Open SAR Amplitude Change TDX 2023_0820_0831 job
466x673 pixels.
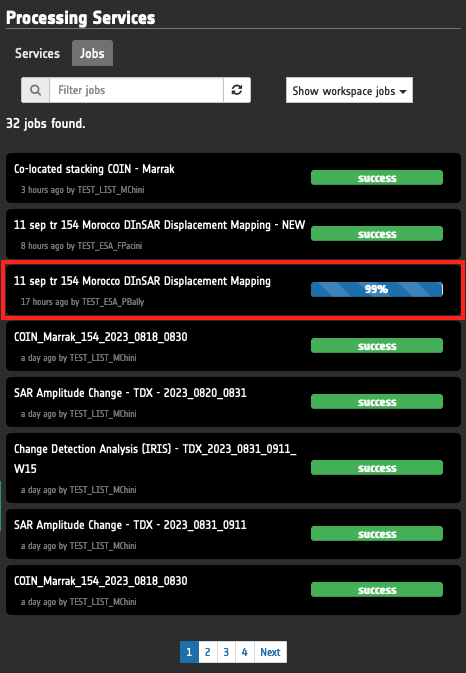[x=233, y=402]
